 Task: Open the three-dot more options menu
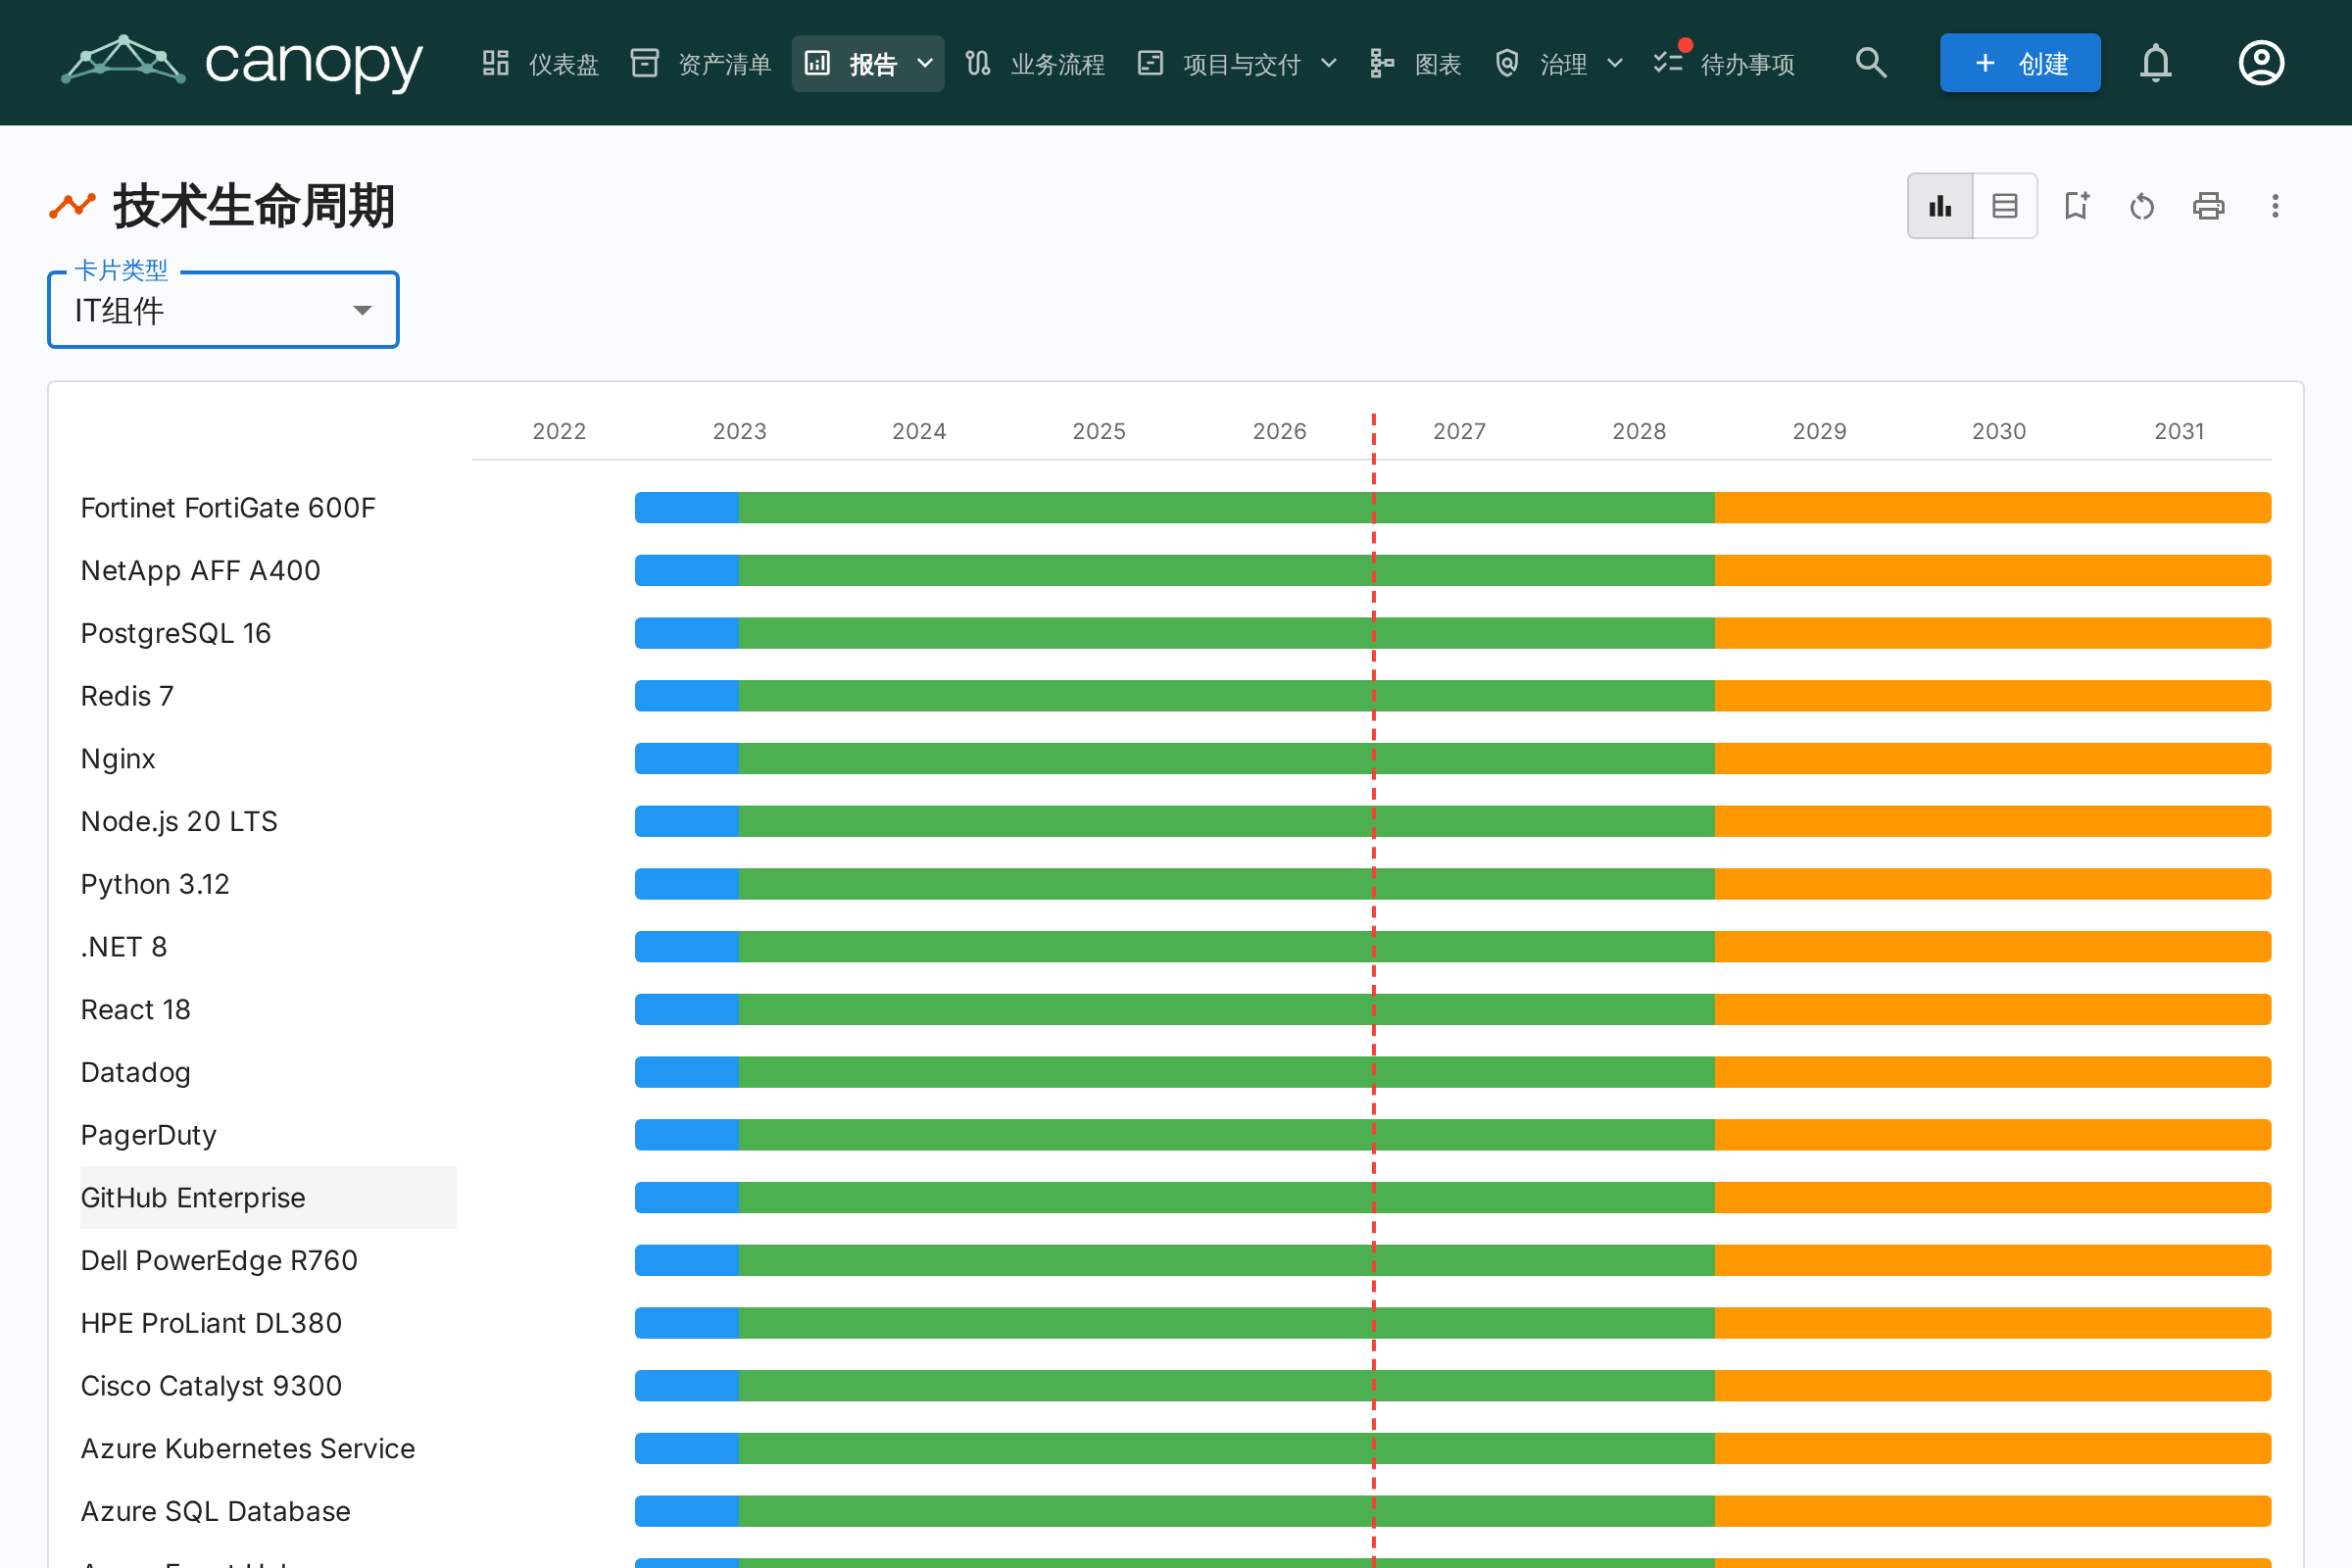tap(2275, 206)
